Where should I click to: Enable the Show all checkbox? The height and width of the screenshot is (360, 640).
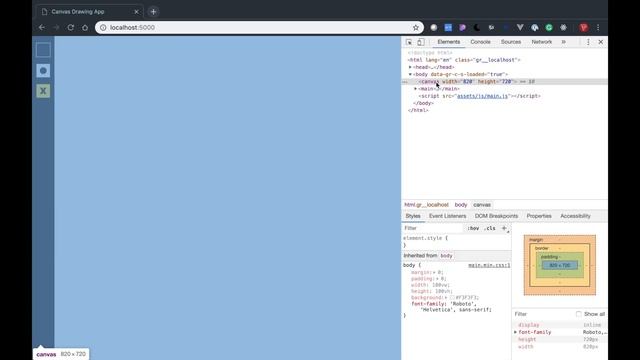coord(578,314)
